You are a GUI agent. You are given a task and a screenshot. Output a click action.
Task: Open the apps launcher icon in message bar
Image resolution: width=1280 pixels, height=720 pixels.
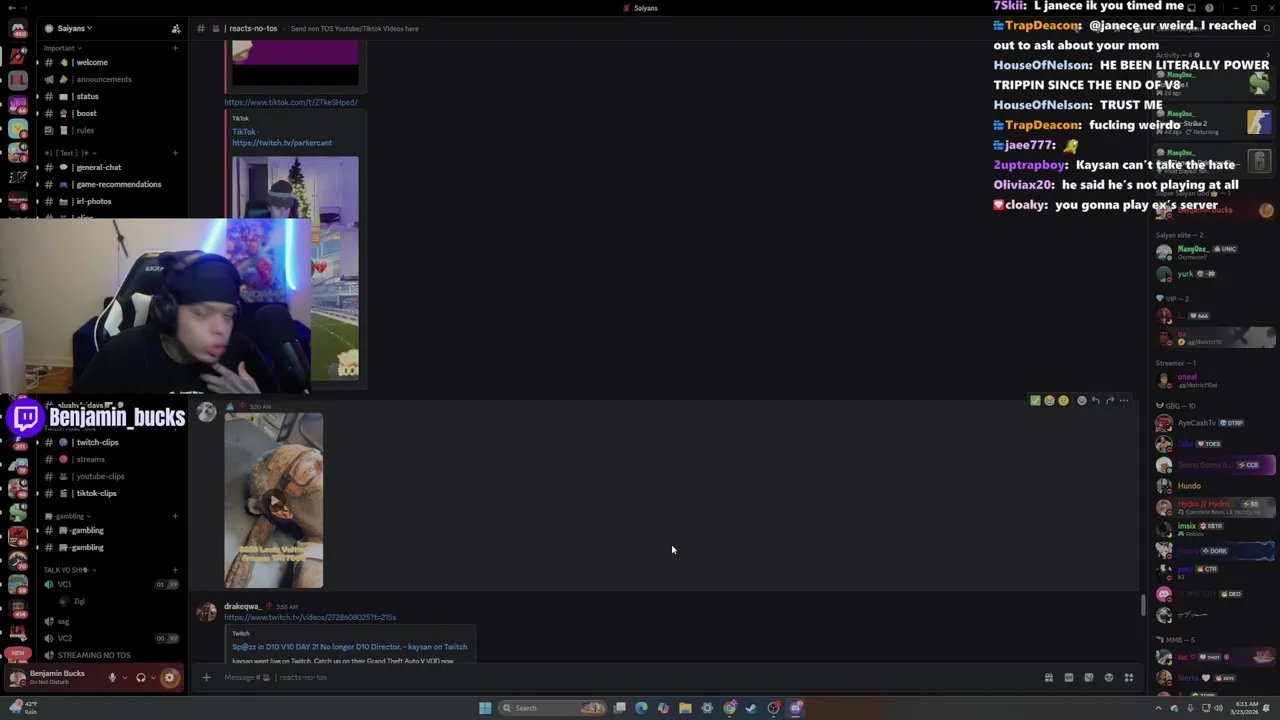click(1128, 677)
